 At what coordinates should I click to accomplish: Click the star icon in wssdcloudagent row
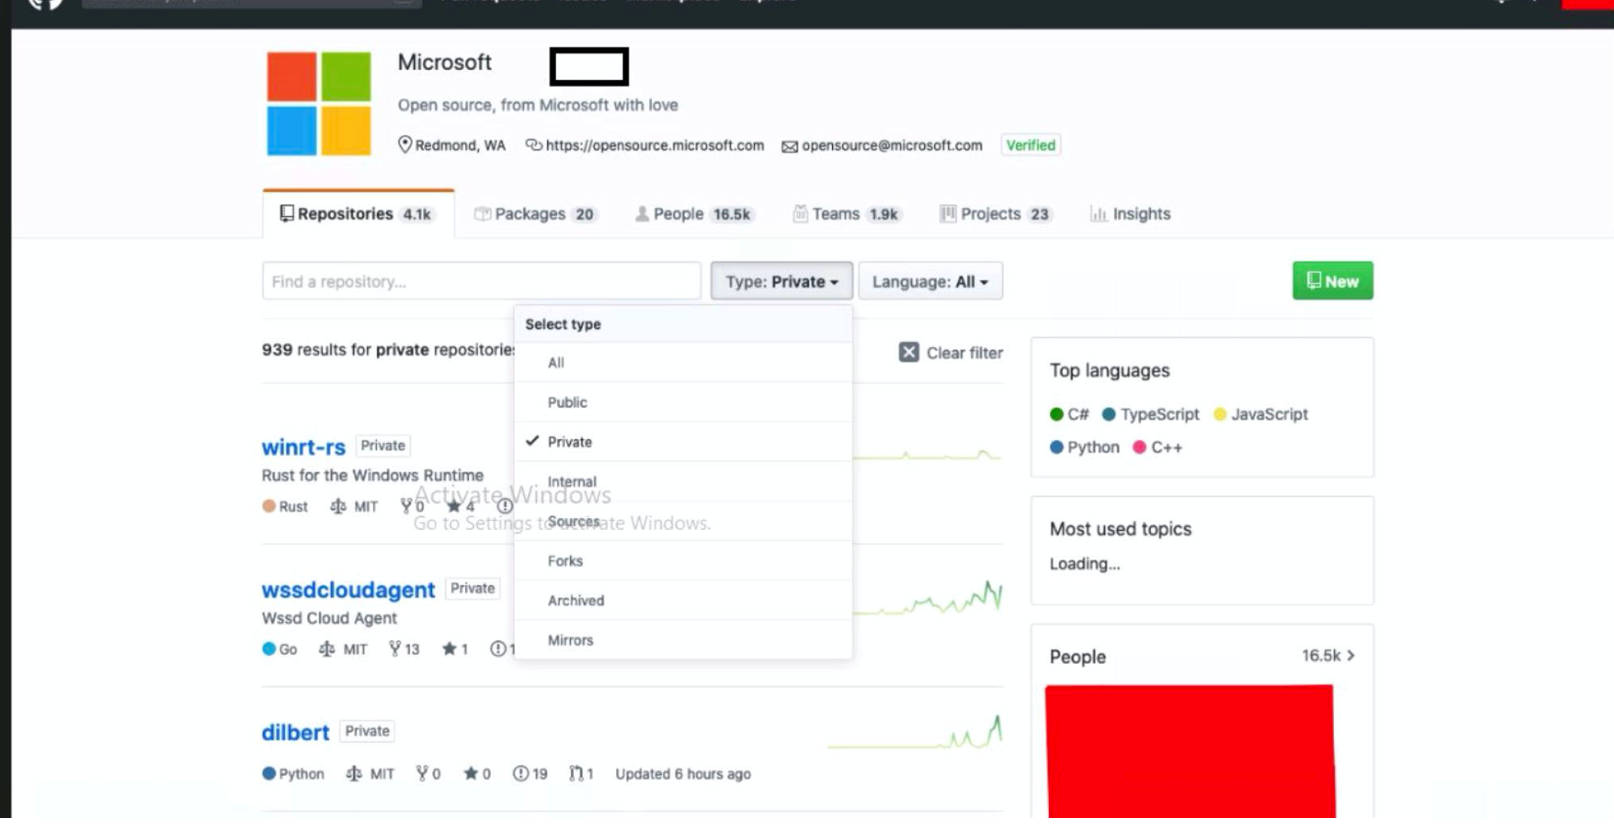click(449, 649)
